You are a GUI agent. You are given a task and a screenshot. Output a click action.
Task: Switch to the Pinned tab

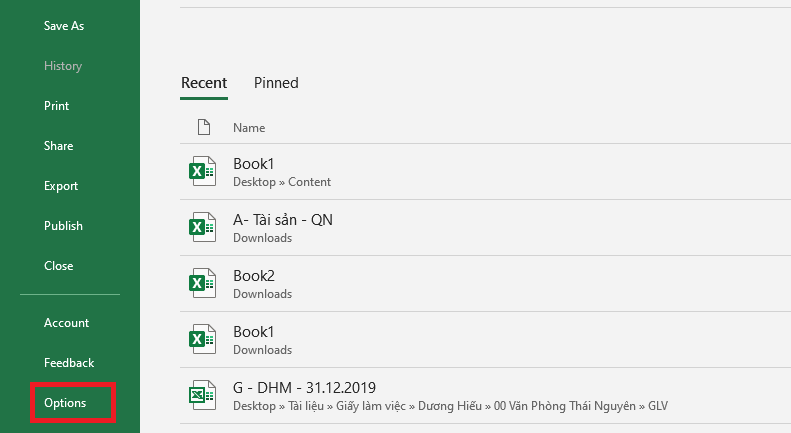tap(276, 83)
